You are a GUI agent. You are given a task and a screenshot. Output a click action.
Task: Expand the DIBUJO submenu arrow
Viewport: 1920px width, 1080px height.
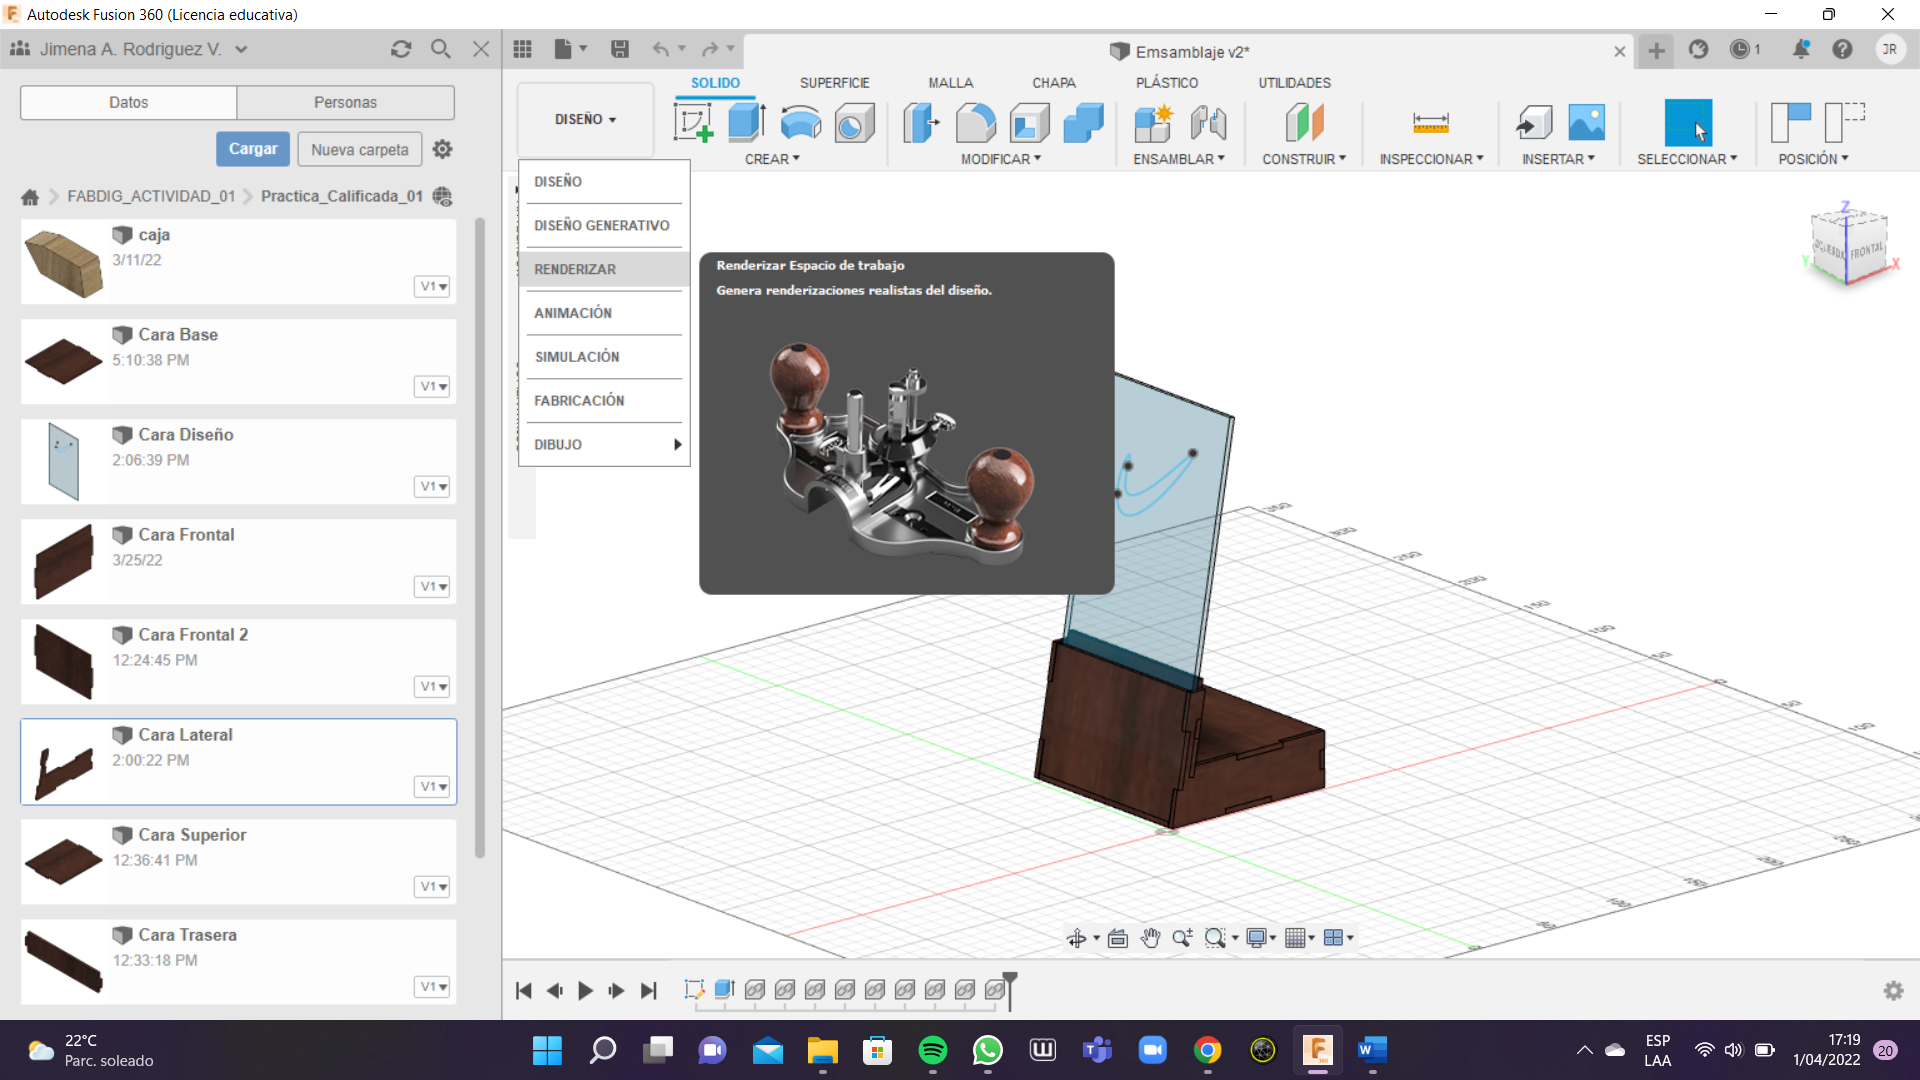click(x=677, y=445)
